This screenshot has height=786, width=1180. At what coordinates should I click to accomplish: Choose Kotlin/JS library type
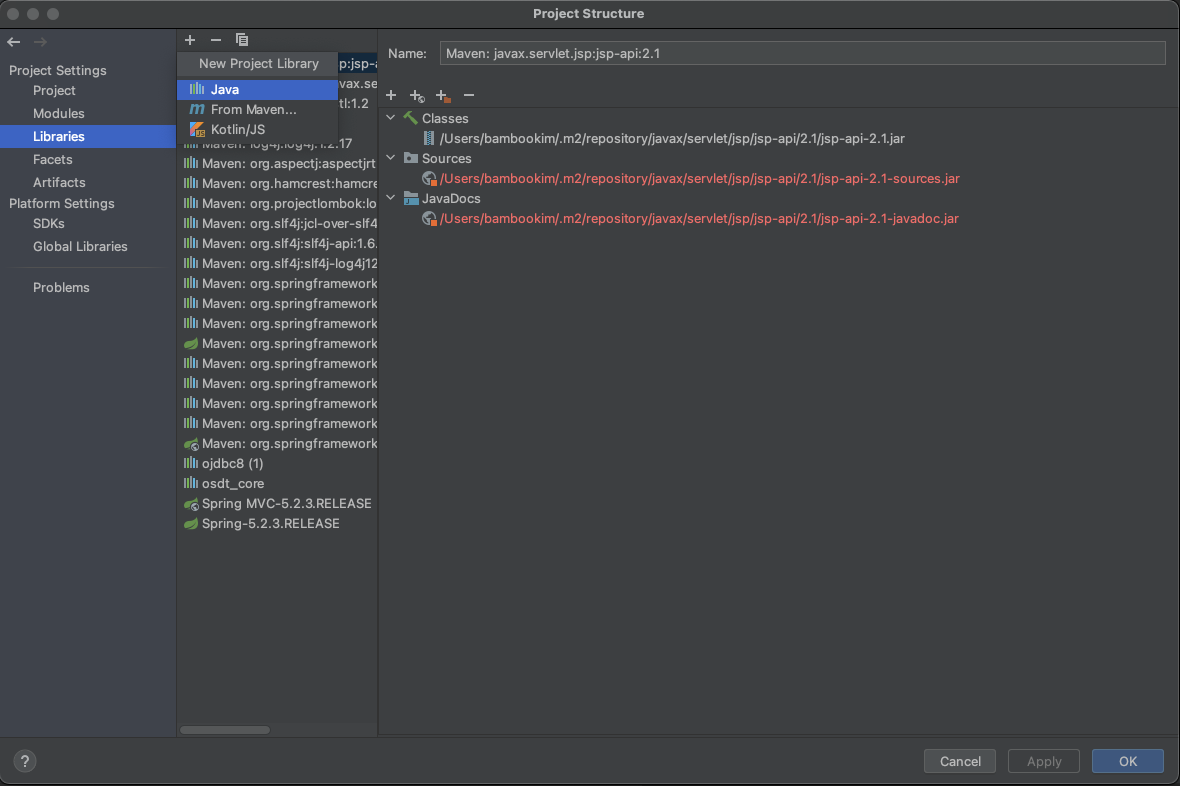tap(257, 129)
